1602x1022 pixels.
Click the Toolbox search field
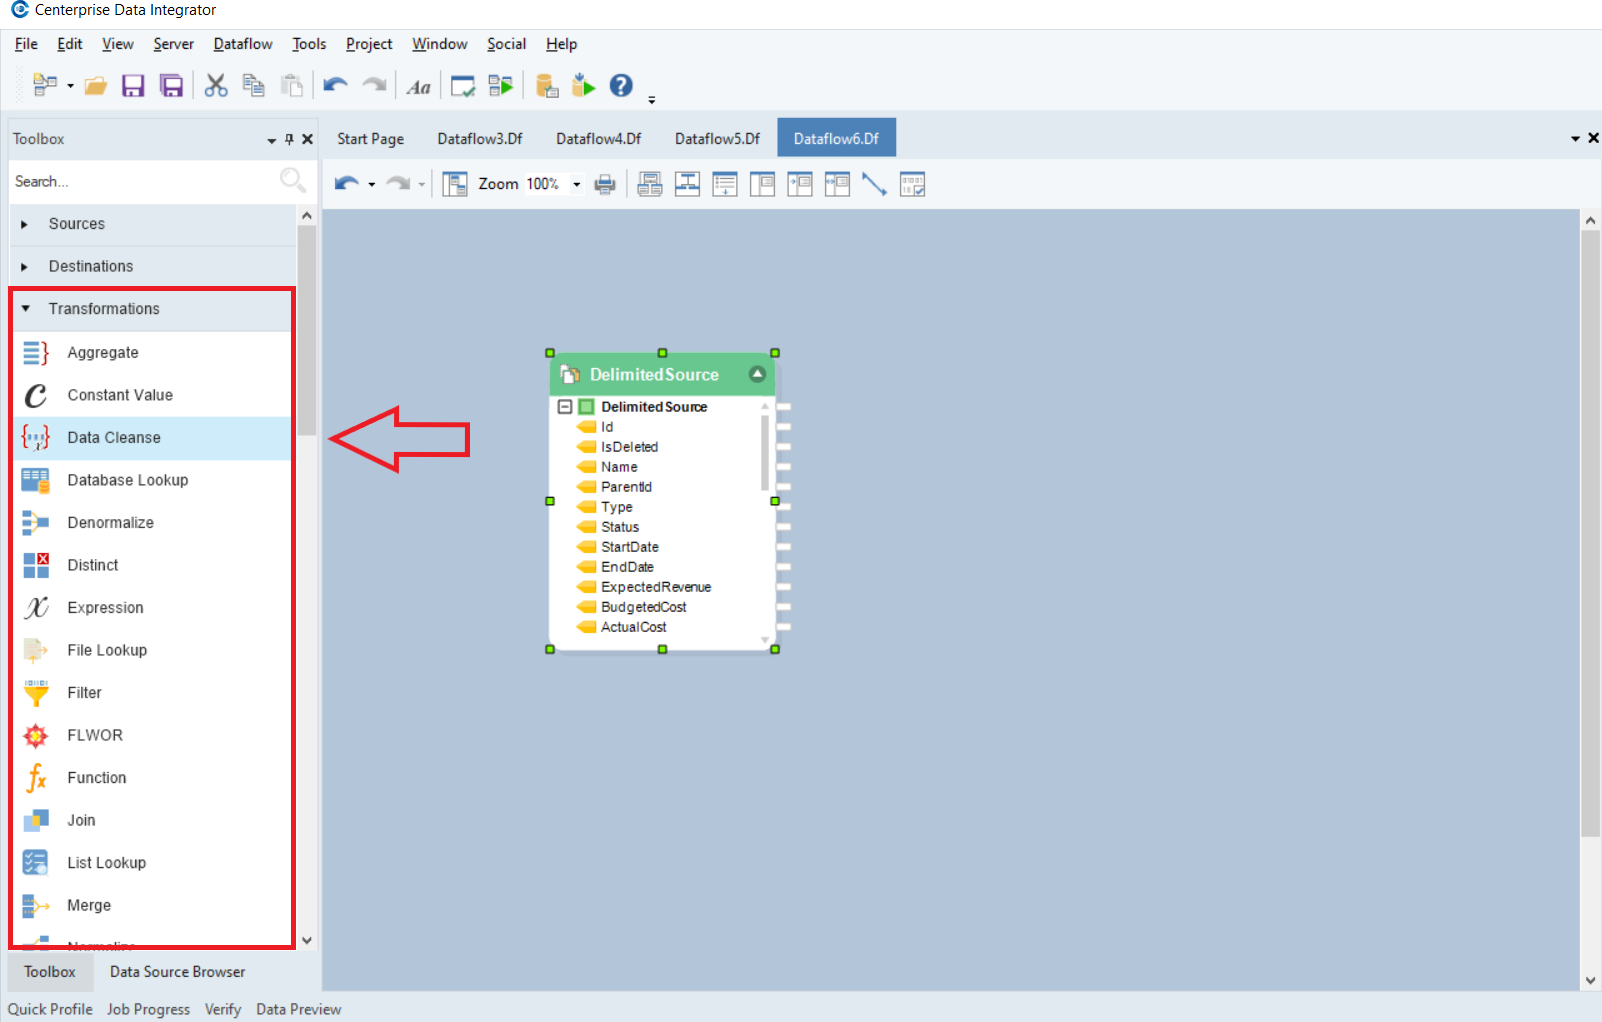tap(145, 181)
